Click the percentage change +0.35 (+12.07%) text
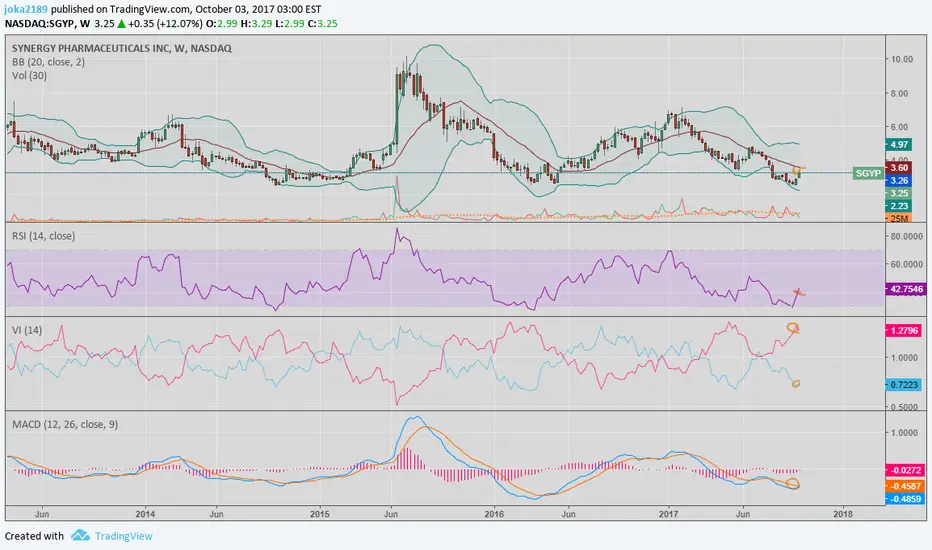 tap(163, 24)
